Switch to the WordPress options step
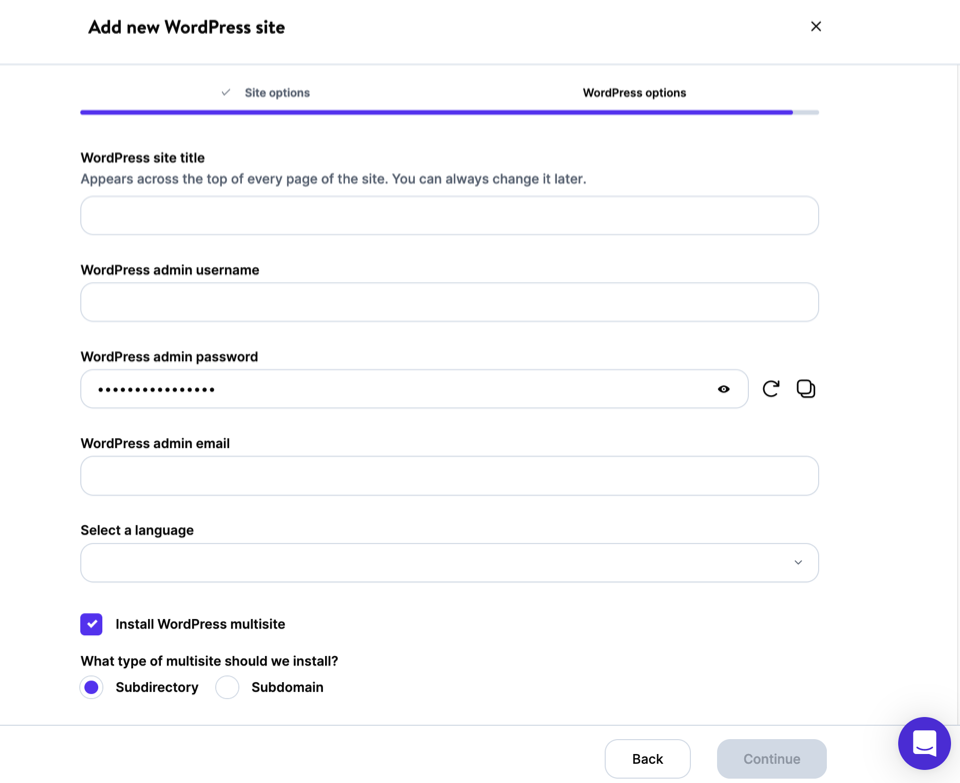The image size is (960, 783). (x=634, y=93)
